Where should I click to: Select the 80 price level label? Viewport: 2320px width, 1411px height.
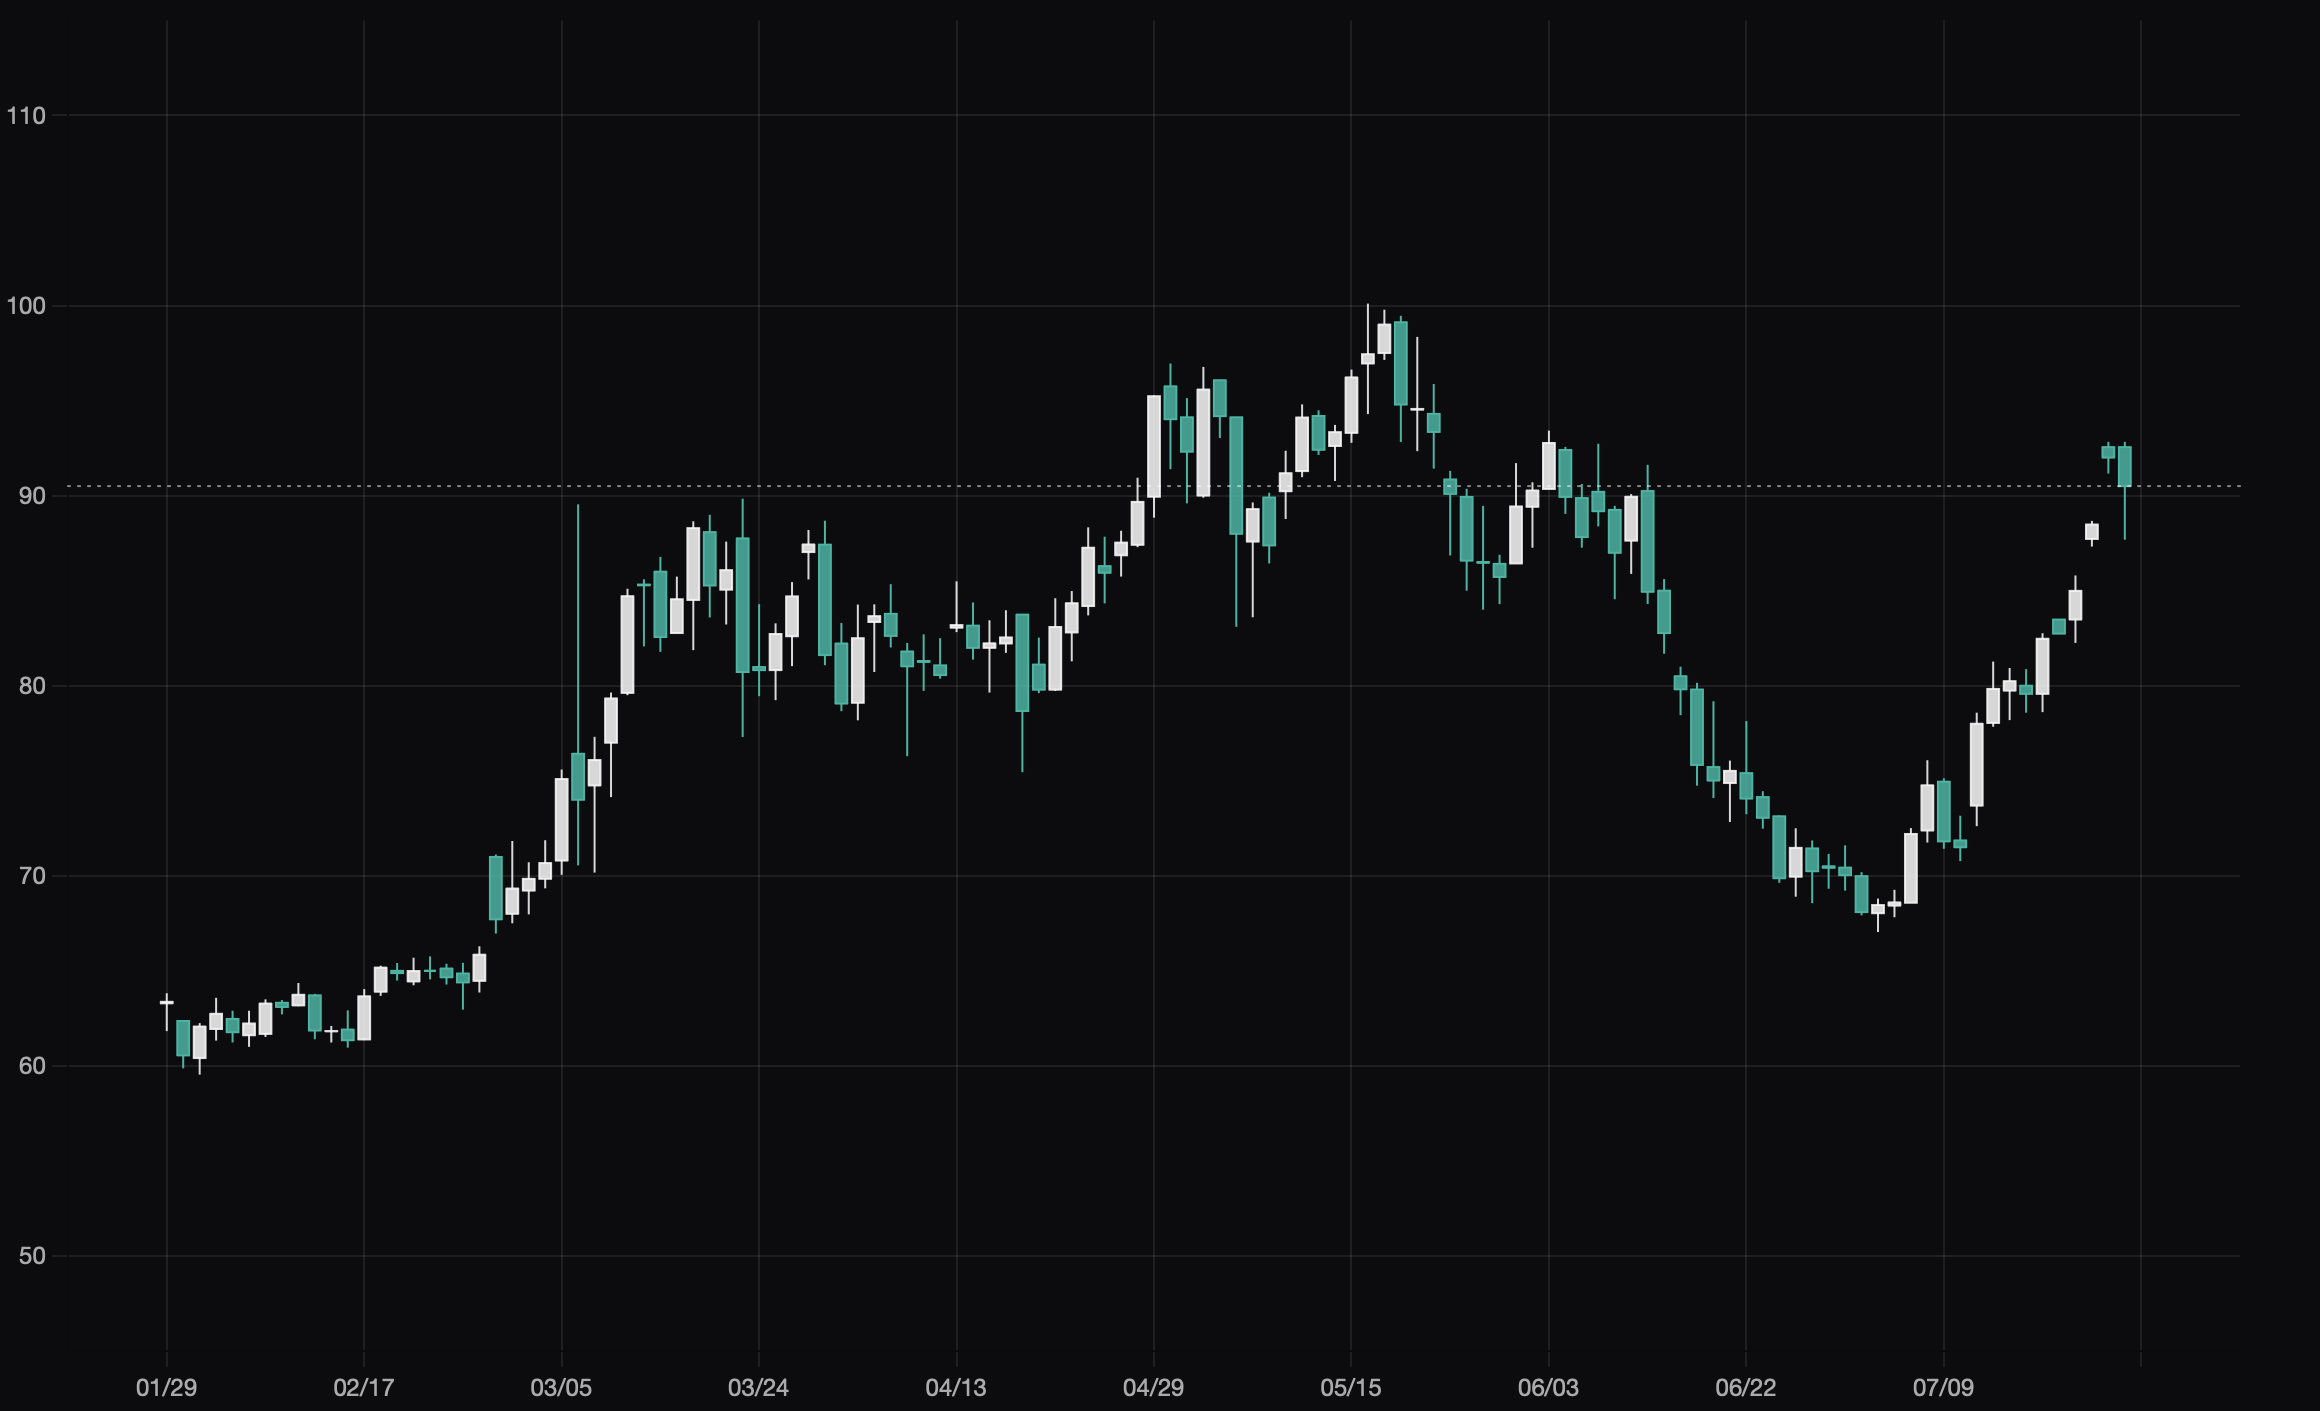tap(32, 686)
